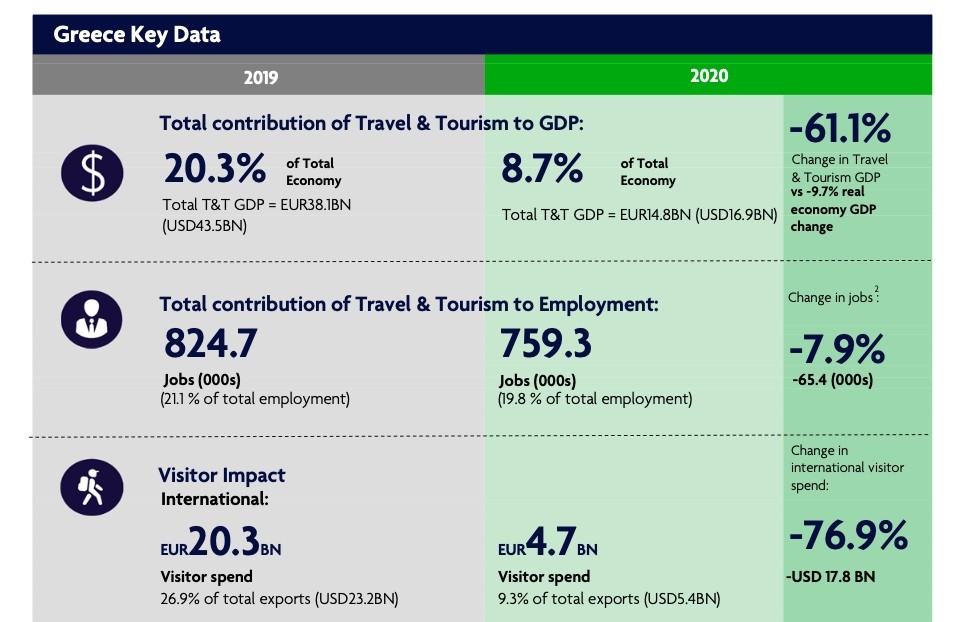Screen dimensions: 972x622
Task: Click the 759.3 jobs figure for 2020
Action: (545, 345)
